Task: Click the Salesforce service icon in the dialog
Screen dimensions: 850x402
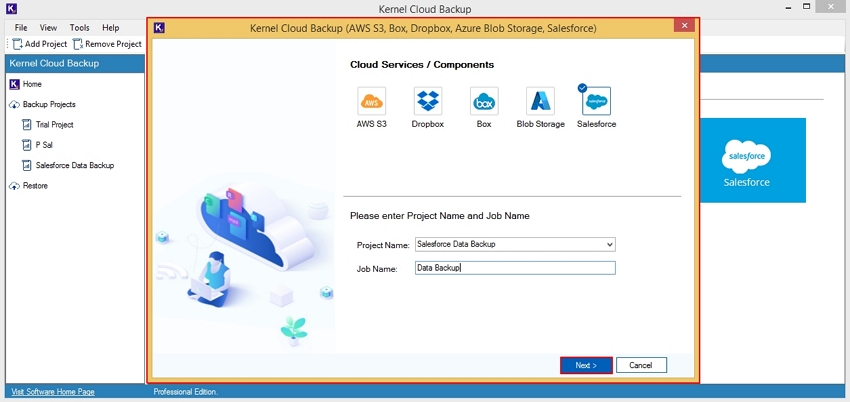Action: coord(596,101)
